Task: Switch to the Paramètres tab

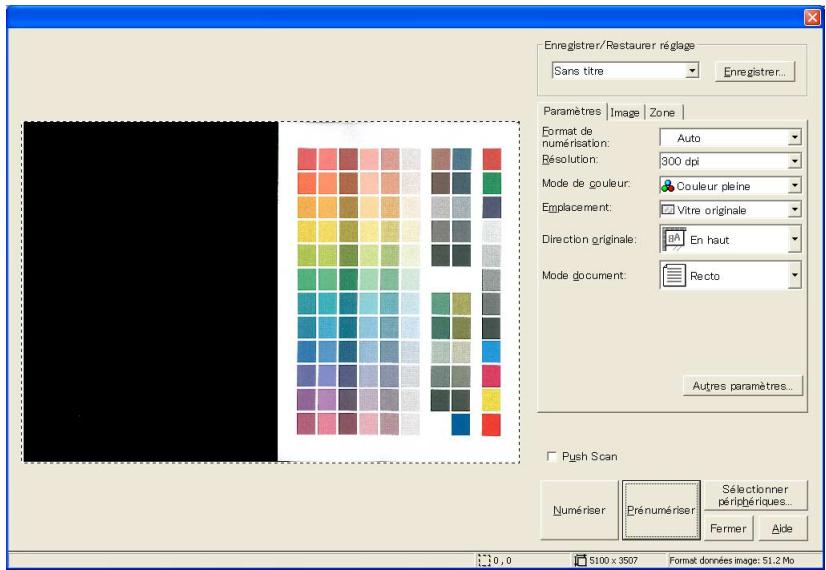Action: click(572, 111)
